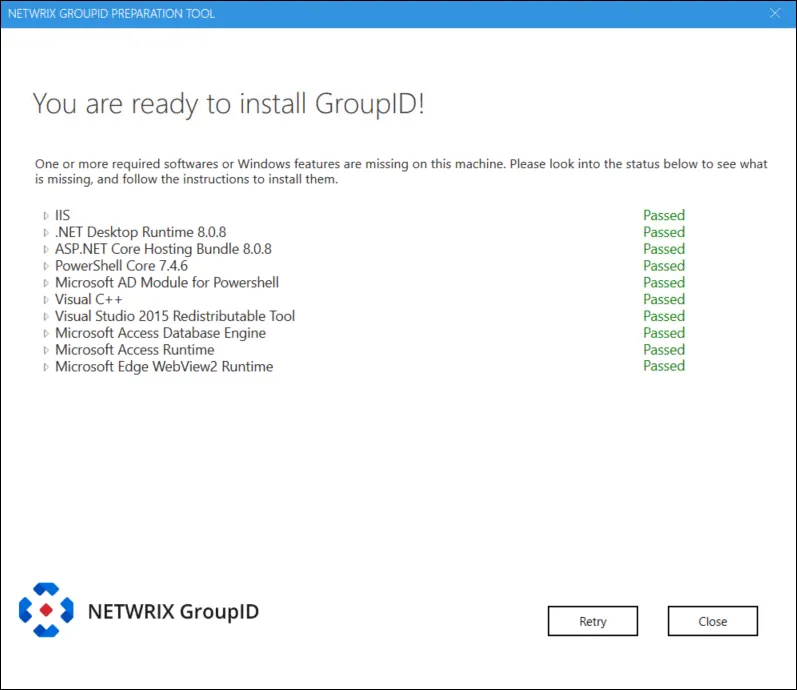This screenshot has height=690, width=797.
Task: Expand Microsoft Access Runtime arrow
Action: pos(46,350)
